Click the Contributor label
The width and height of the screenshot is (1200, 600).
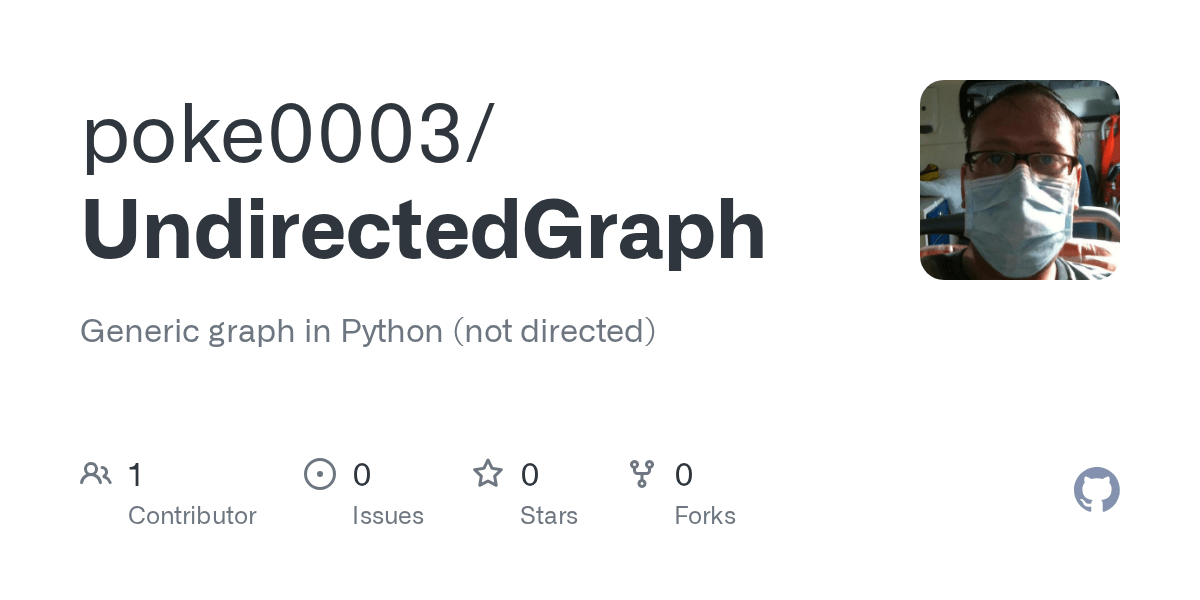click(192, 516)
